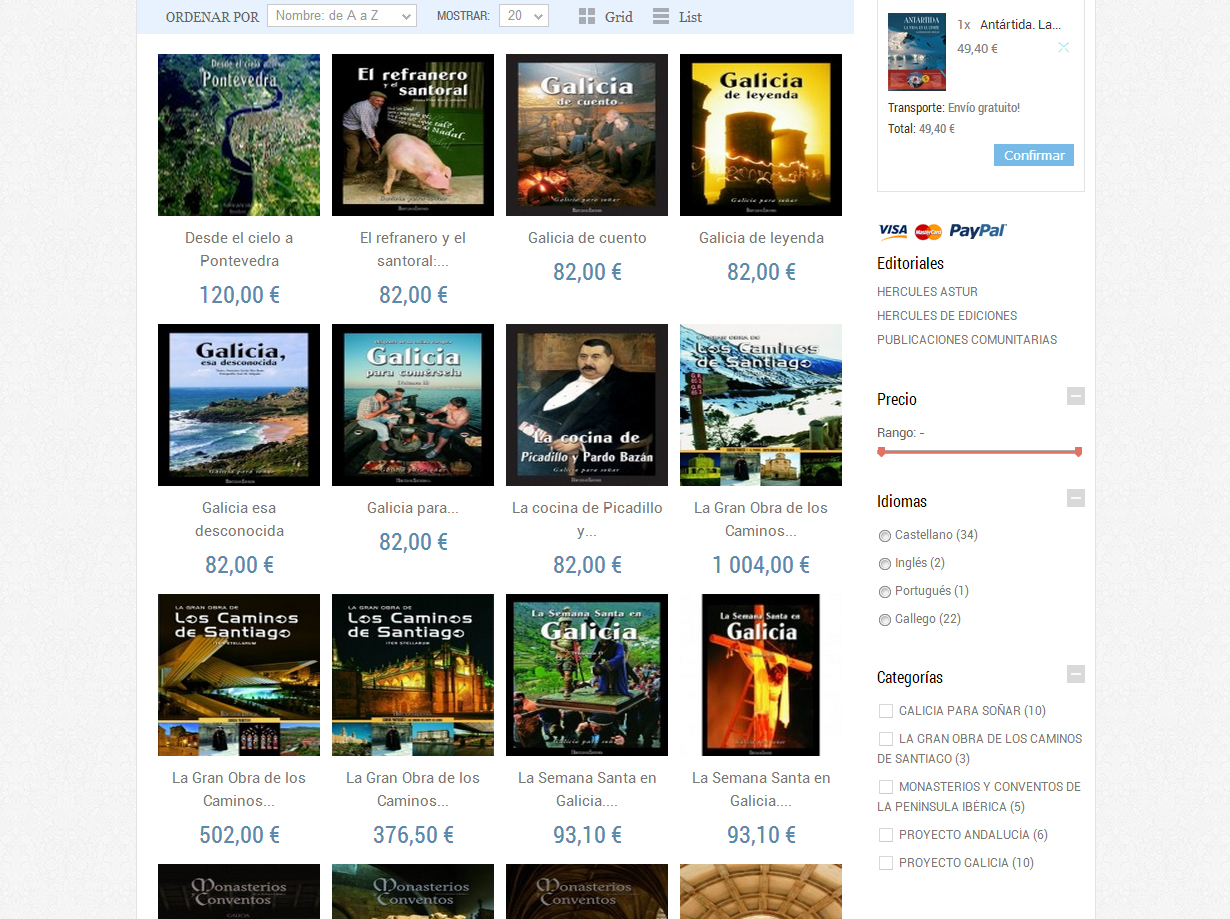Open the 1 004,00 € Caminos book cover
1230x919 pixels.
pos(761,405)
